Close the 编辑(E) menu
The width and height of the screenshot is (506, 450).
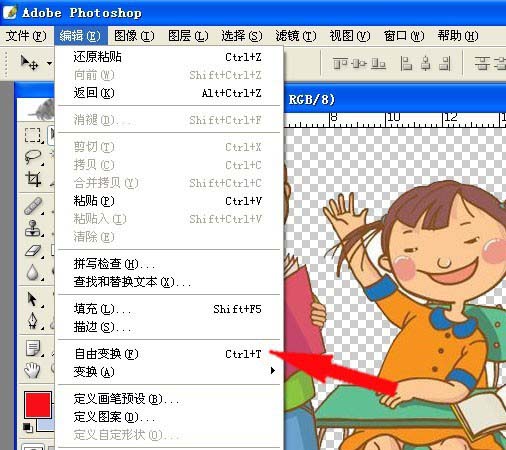[x=80, y=36]
